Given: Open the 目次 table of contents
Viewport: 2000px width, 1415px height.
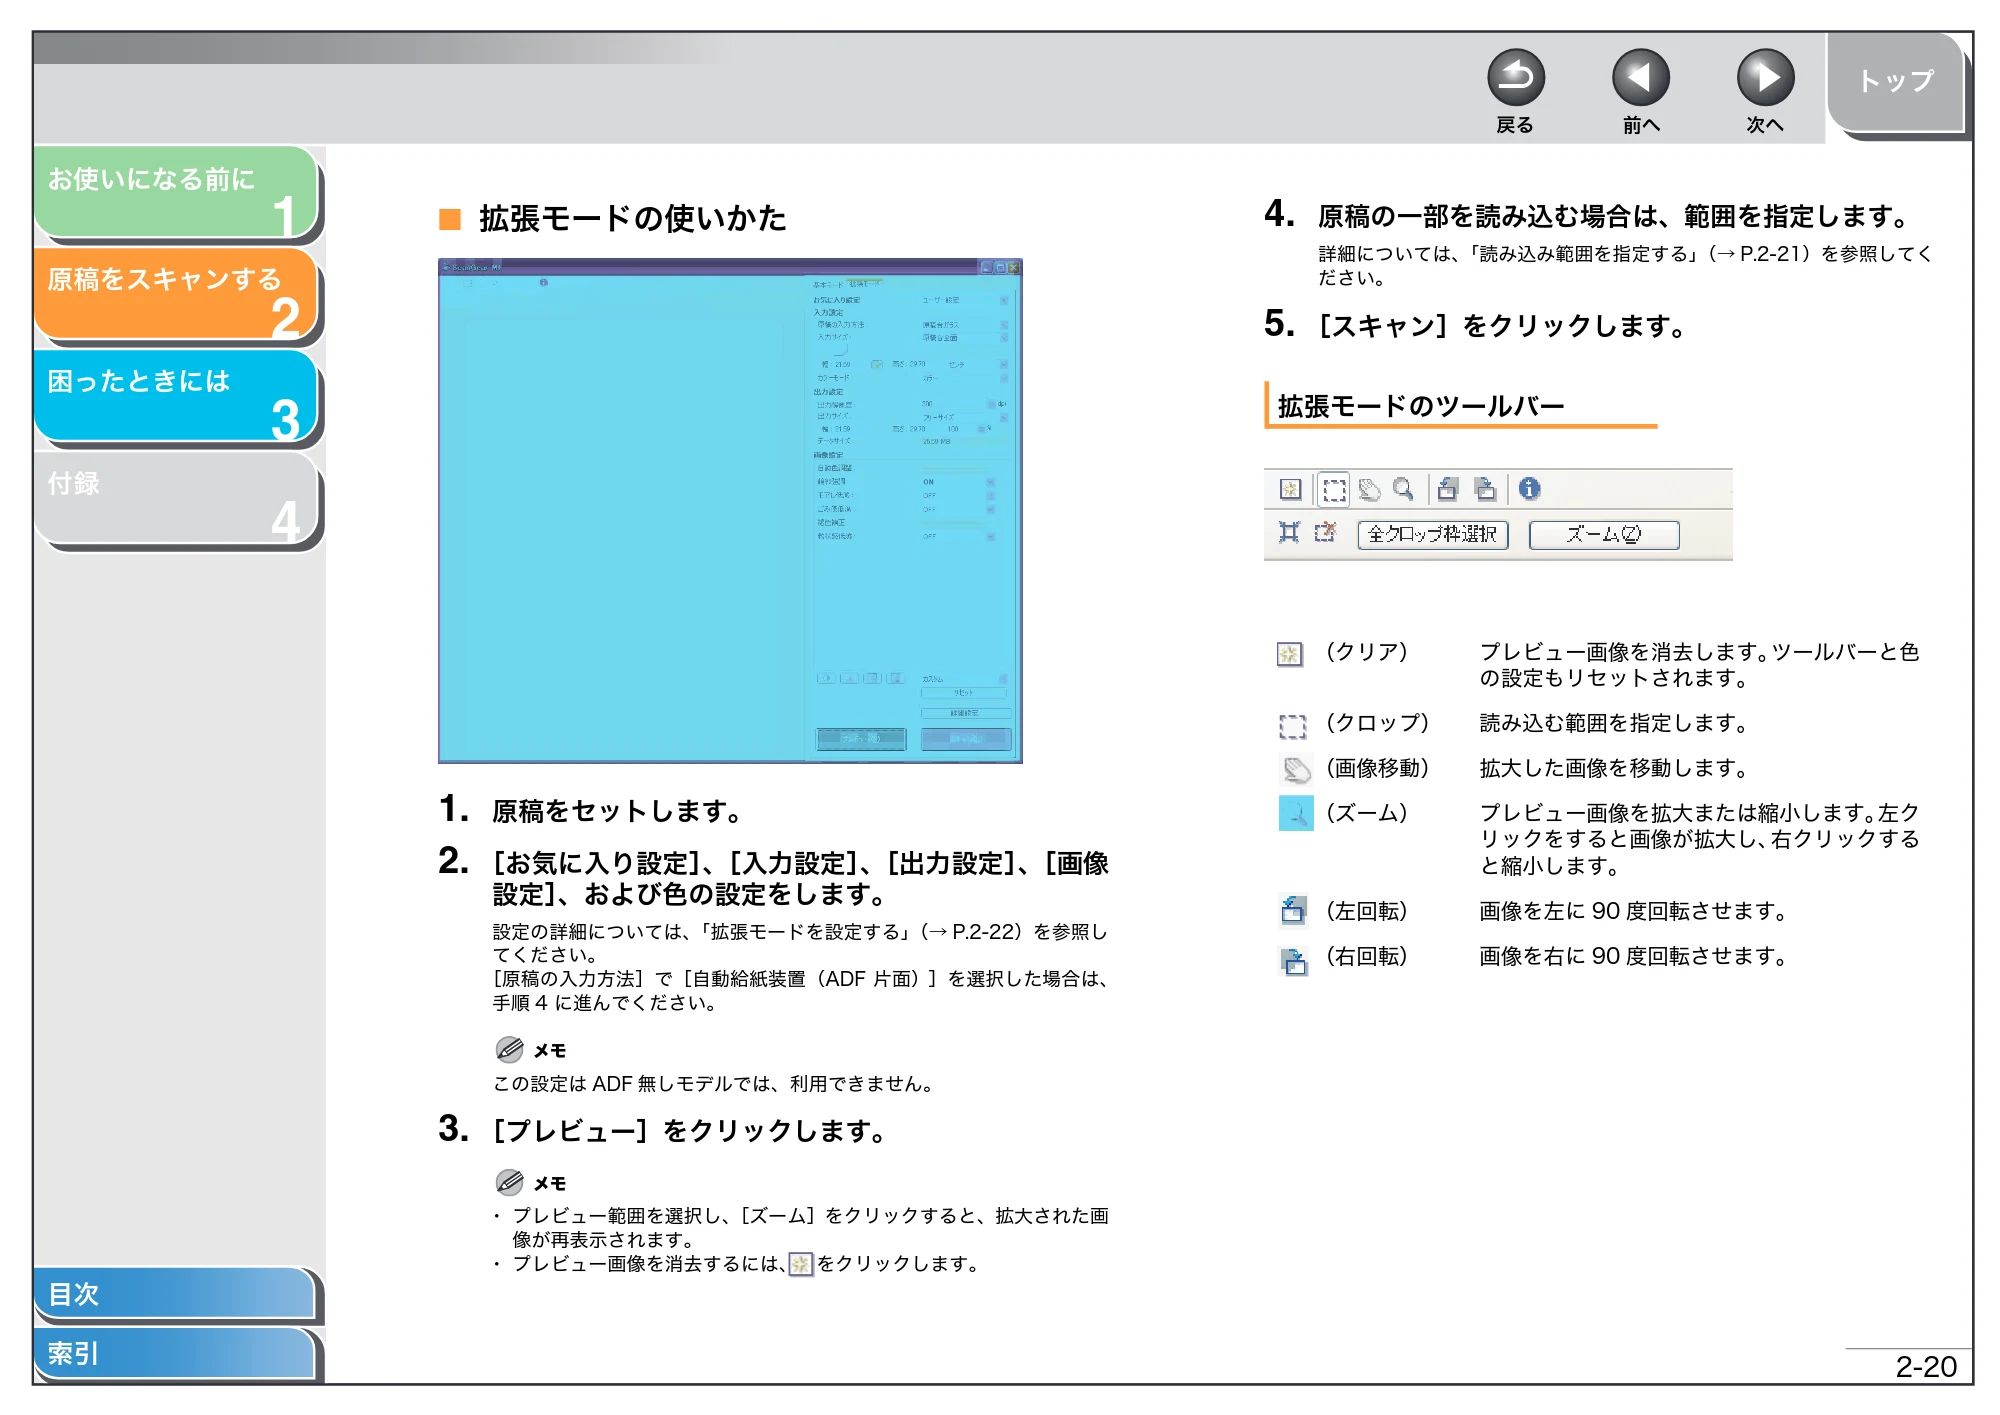Looking at the screenshot, I should click(x=174, y=1294).
